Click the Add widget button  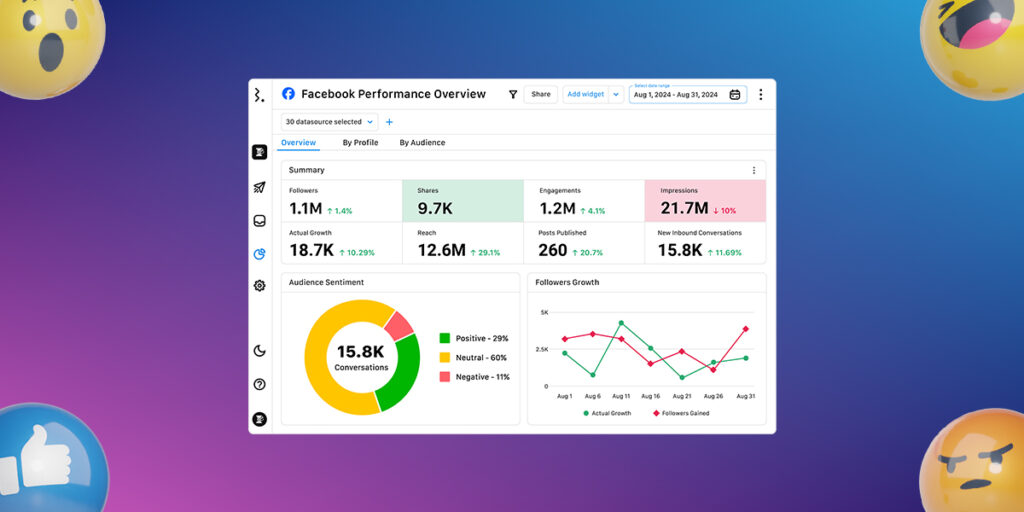(x=585, y=94)
